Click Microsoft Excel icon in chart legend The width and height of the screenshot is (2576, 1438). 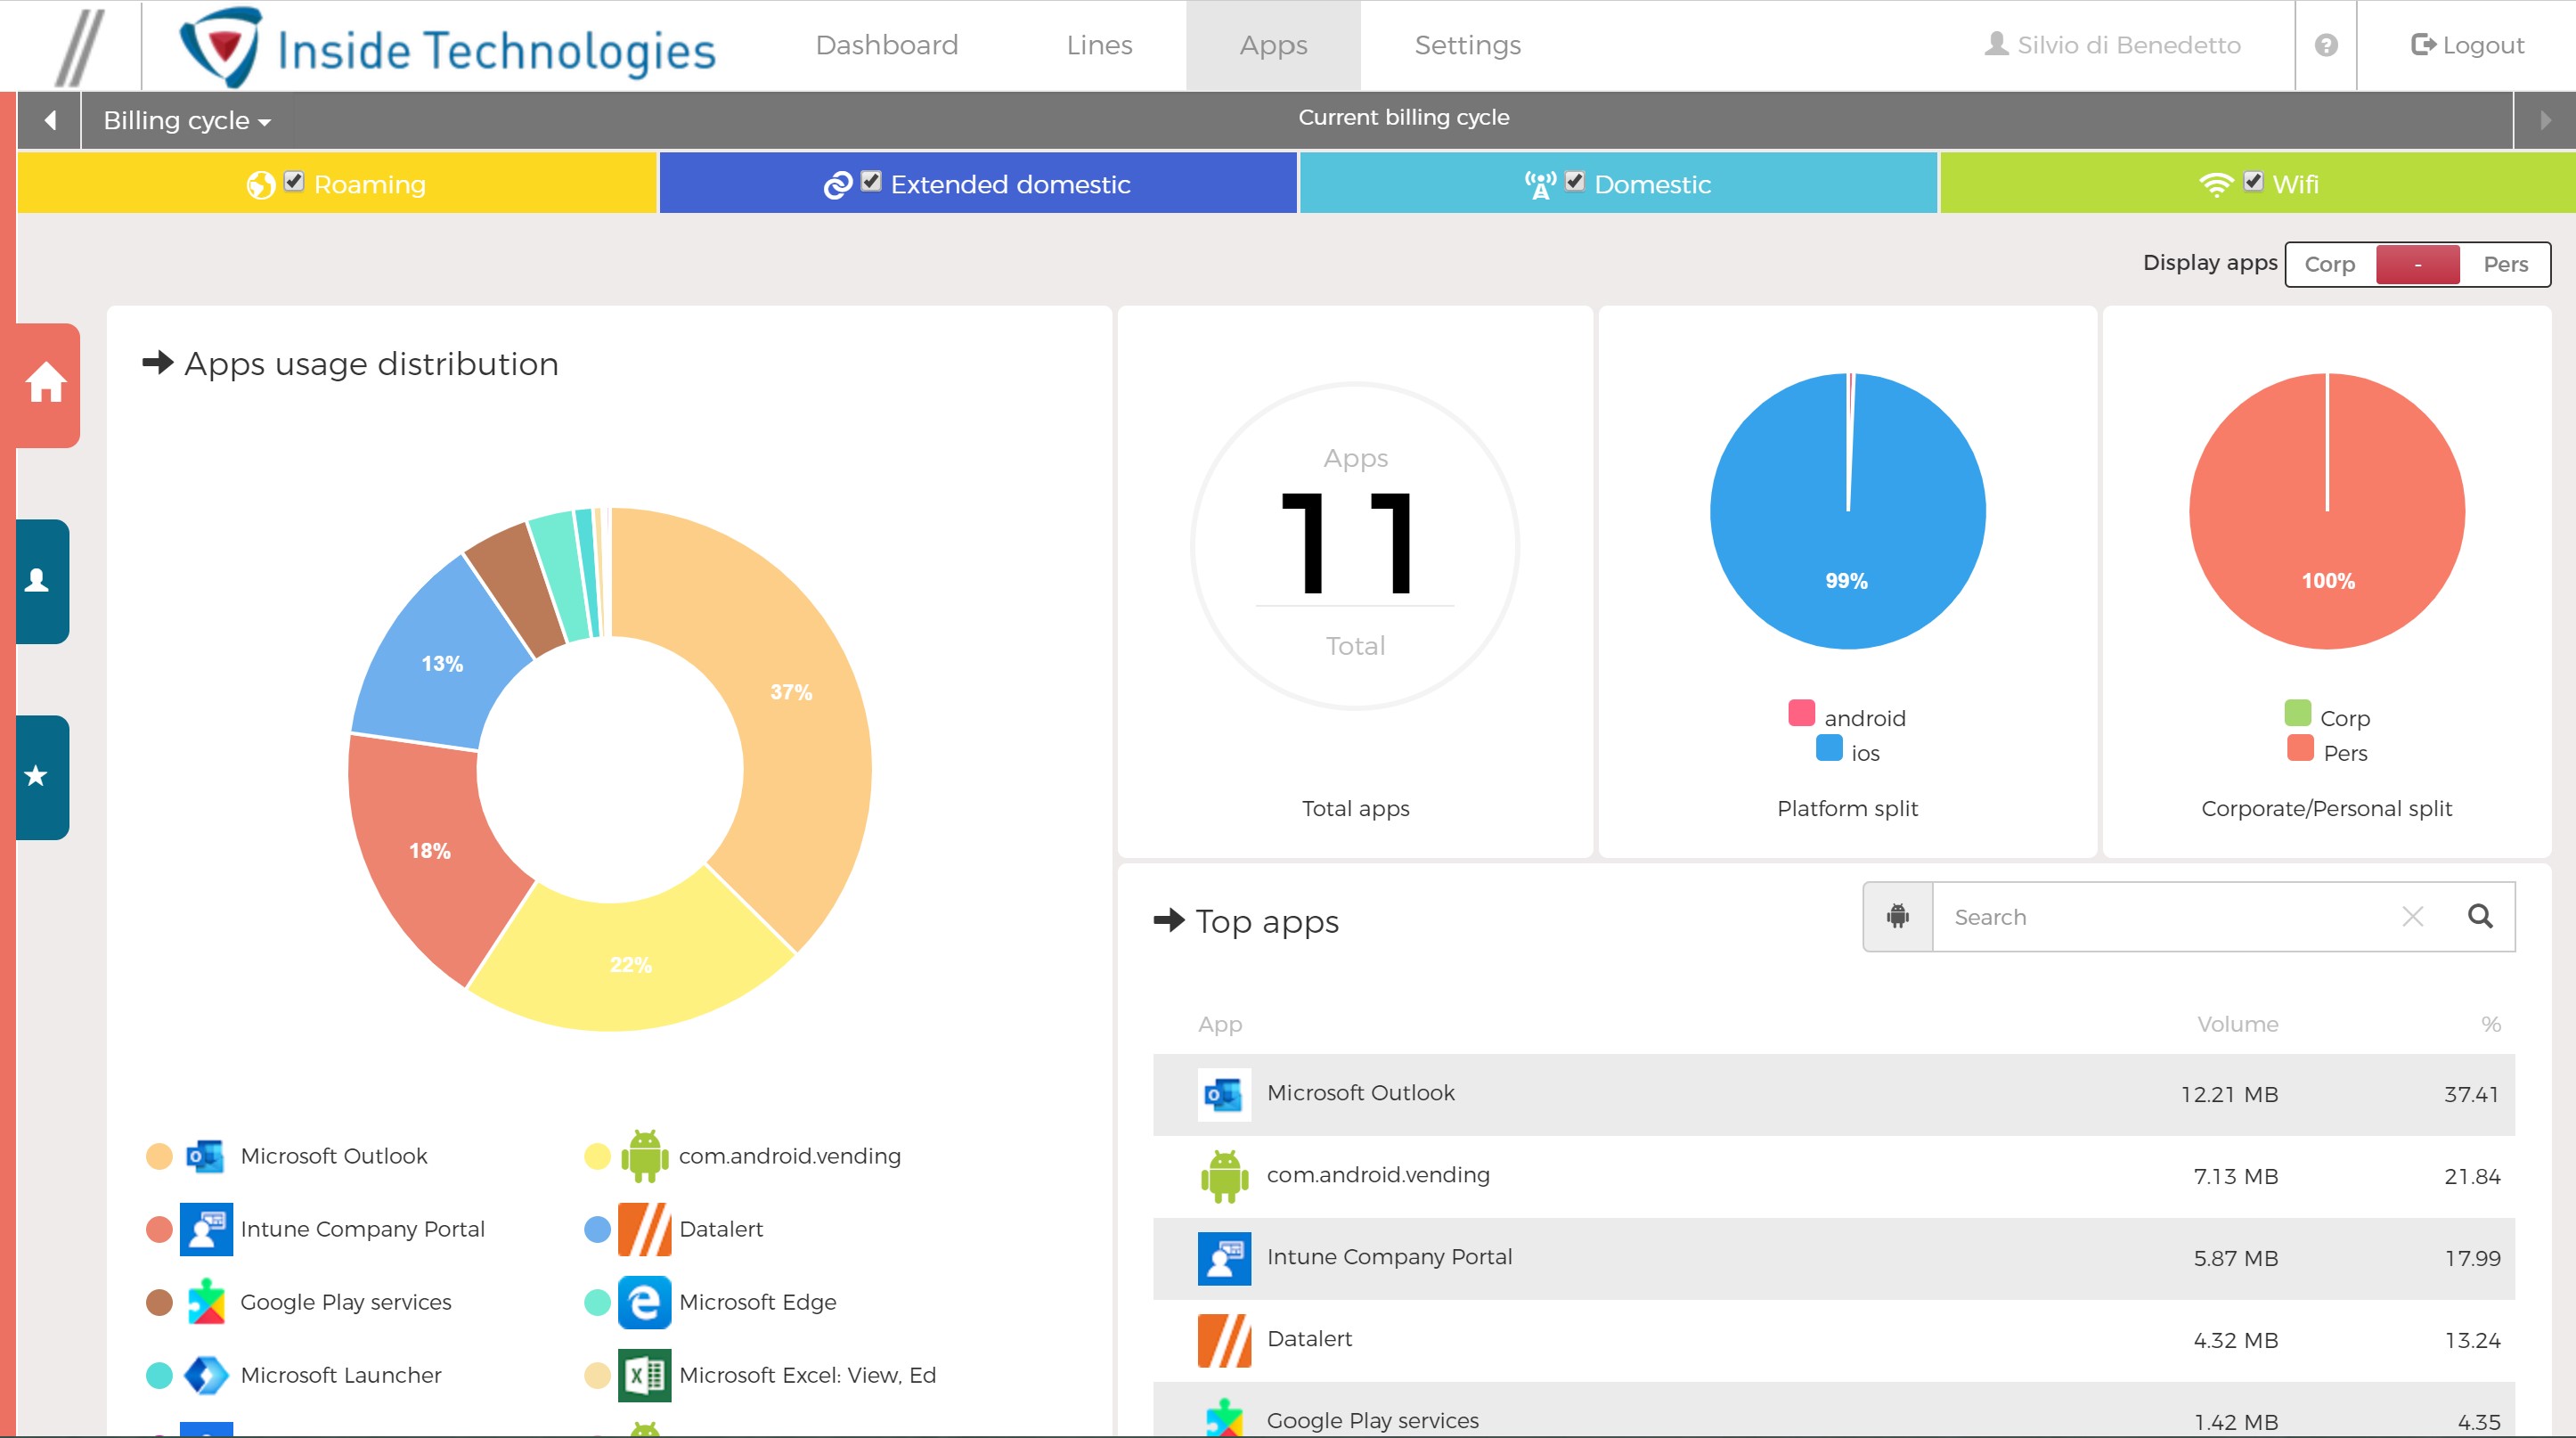pos(645,1375)
